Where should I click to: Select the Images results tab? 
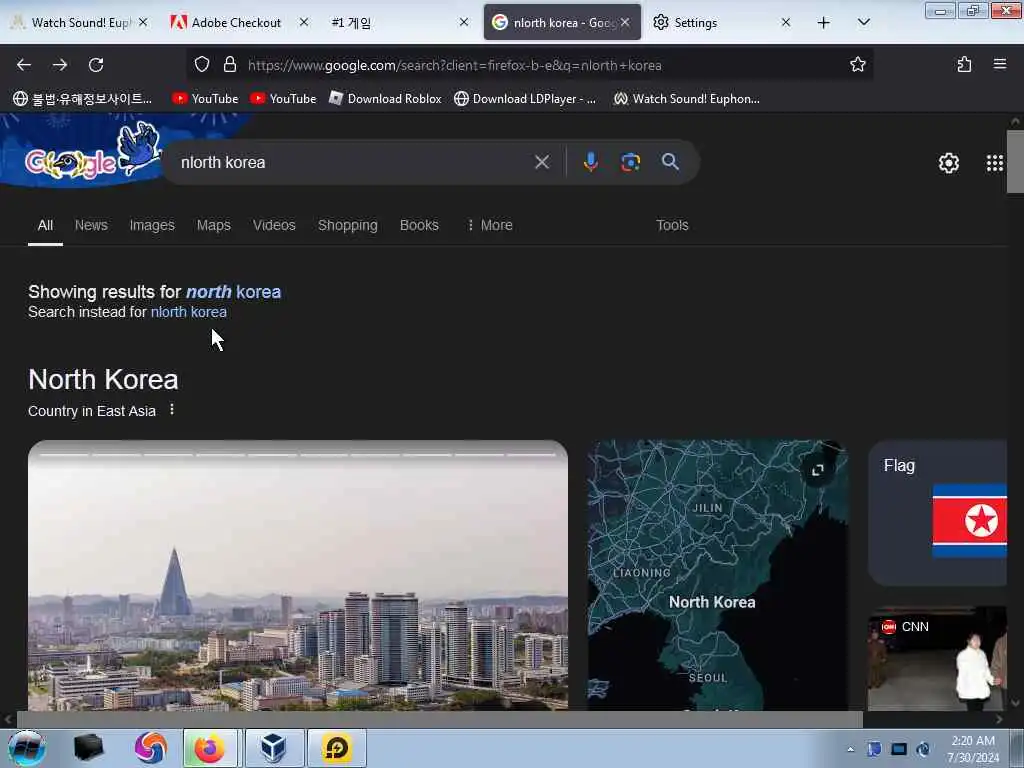[x=152, y=225]
